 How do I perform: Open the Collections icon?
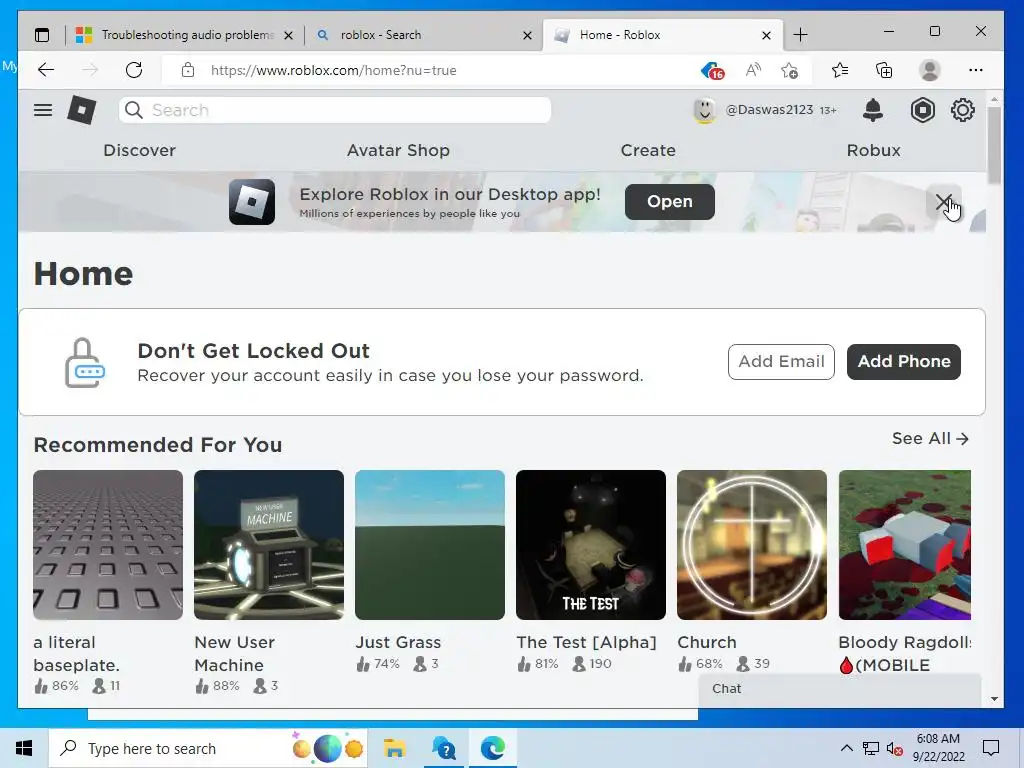click(x=884, y=70)
